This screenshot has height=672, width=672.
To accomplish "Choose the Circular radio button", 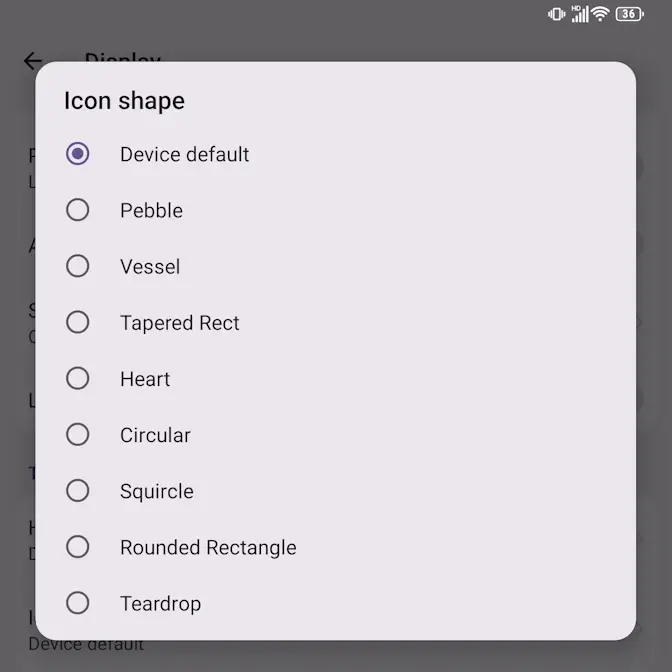I will tap(77, 434).
